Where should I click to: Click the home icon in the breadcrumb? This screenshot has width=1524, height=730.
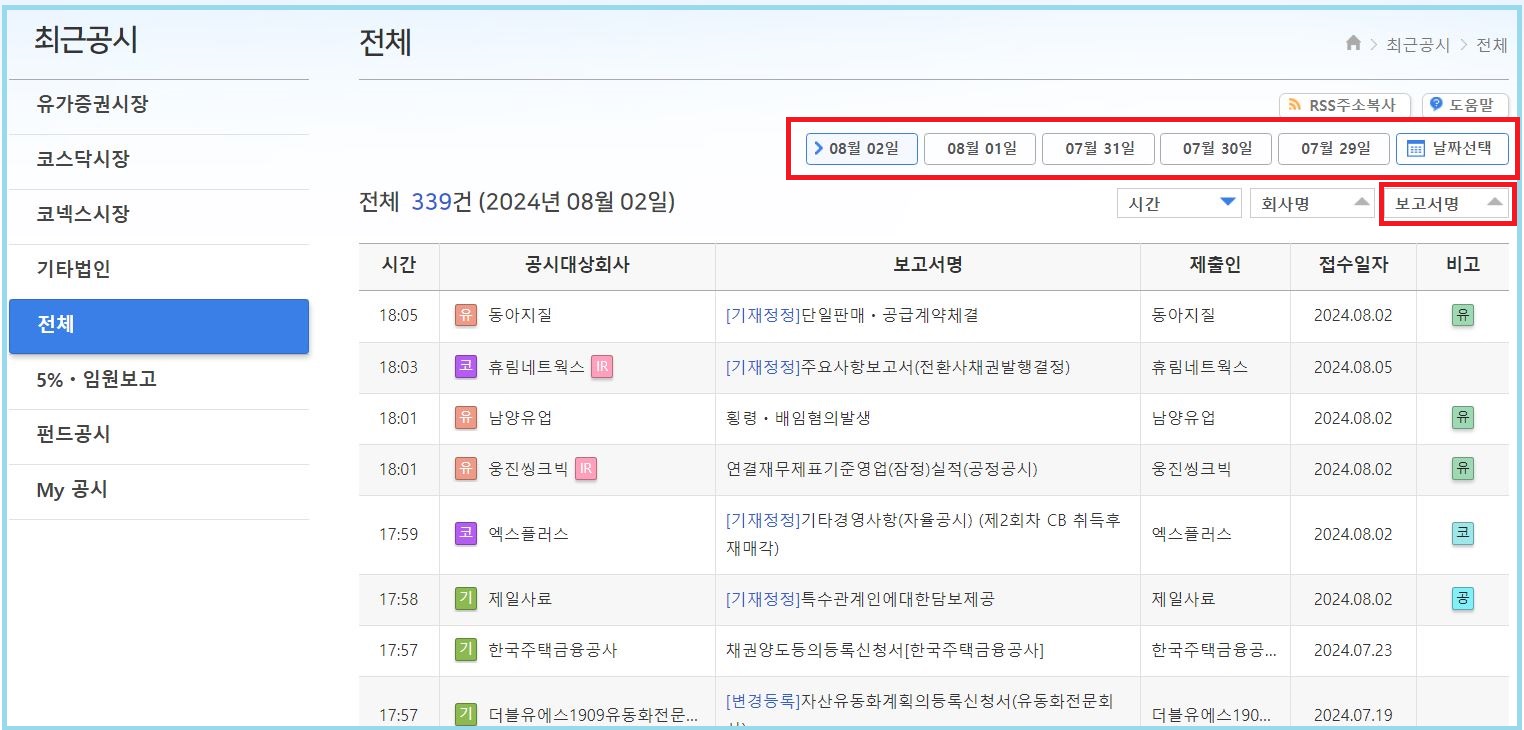point(1352,44)
